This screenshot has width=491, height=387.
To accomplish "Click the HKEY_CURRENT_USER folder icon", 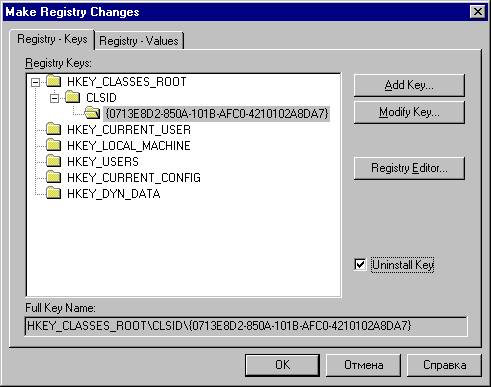I will point(53,129).
